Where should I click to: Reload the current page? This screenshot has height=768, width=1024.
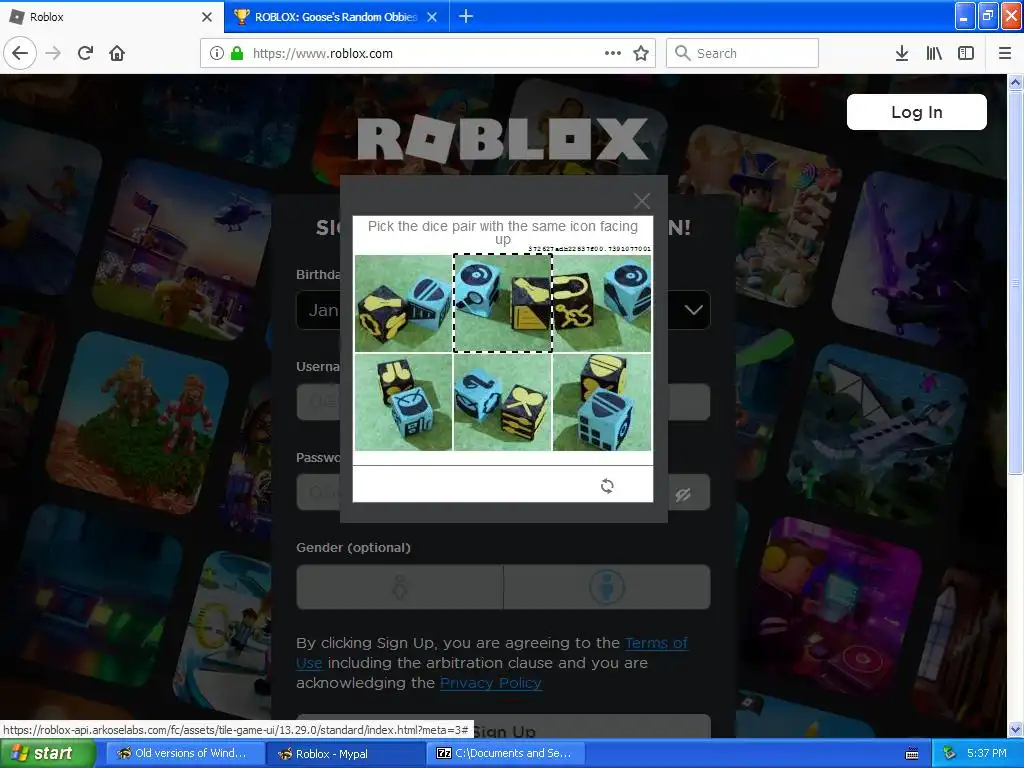[x=86, y=53]
